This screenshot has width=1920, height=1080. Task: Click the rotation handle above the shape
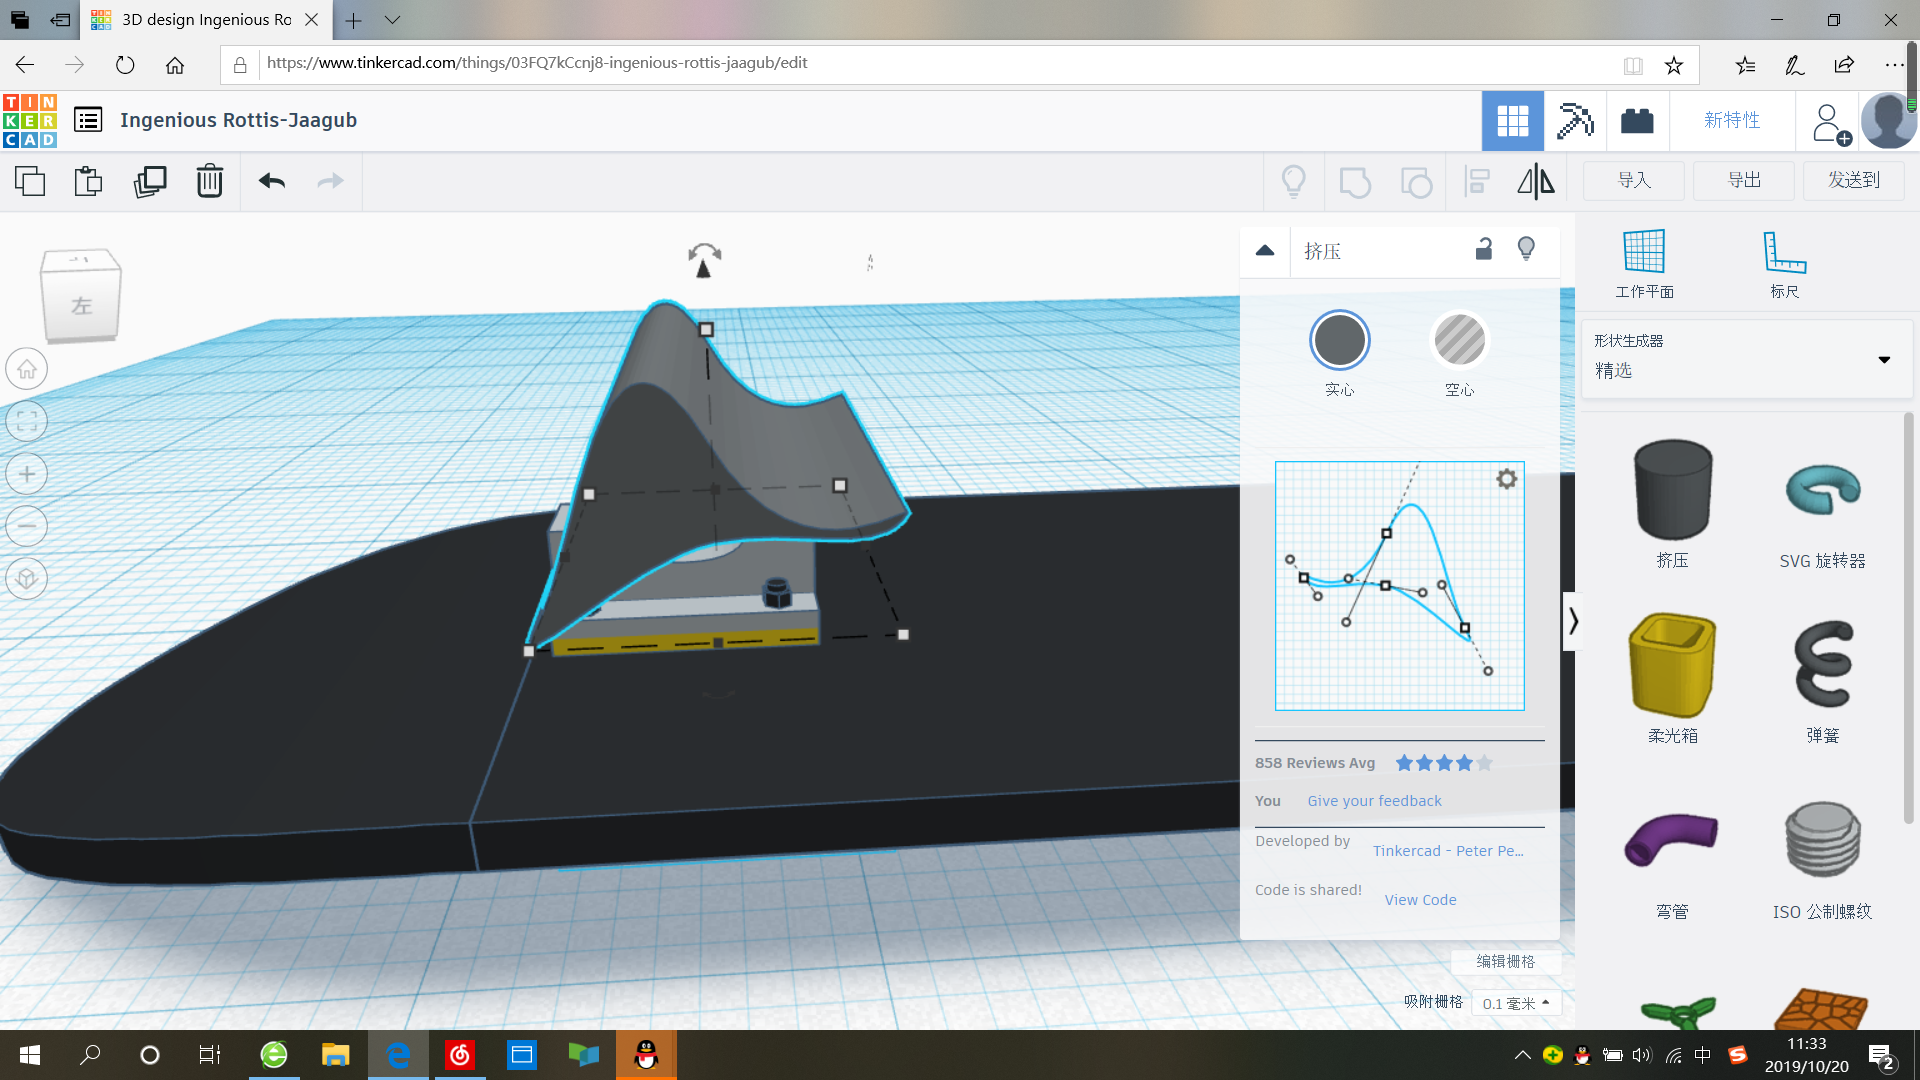point(704,261)
